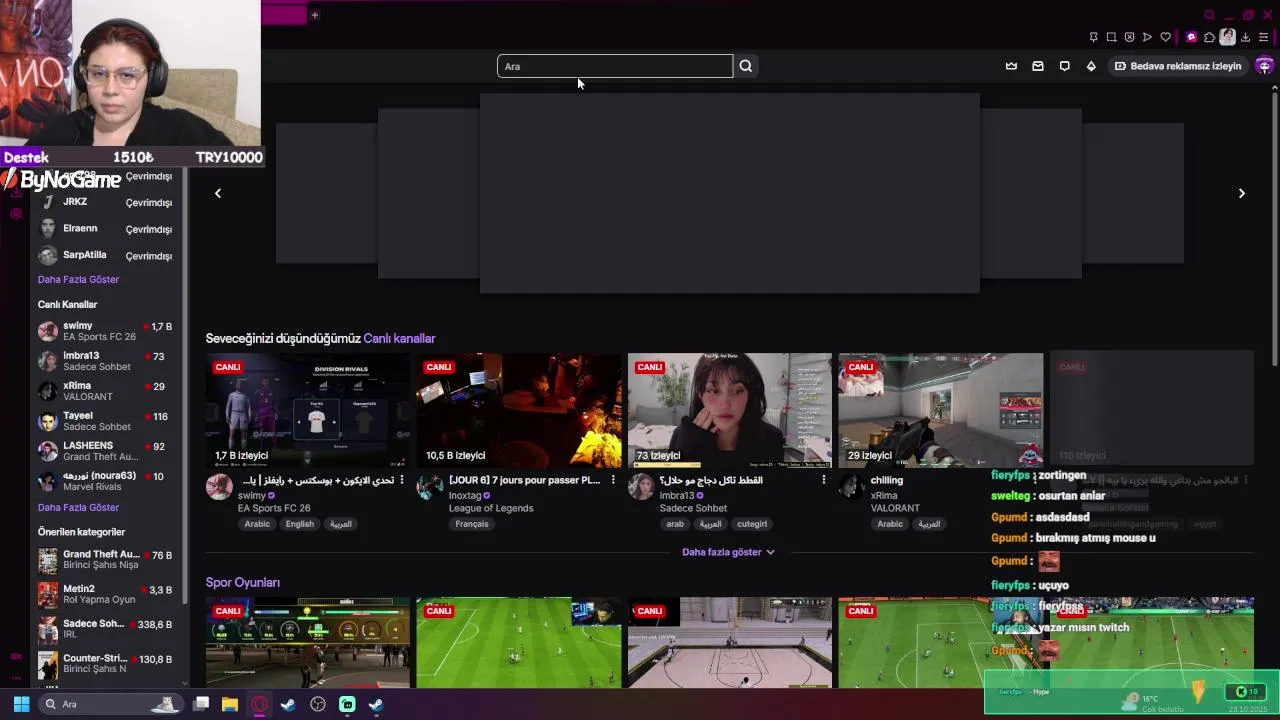Open swimy EA Sports FC stream thumbnail
The width and height of the screenshot is (1280, 720).
(308, 410)
